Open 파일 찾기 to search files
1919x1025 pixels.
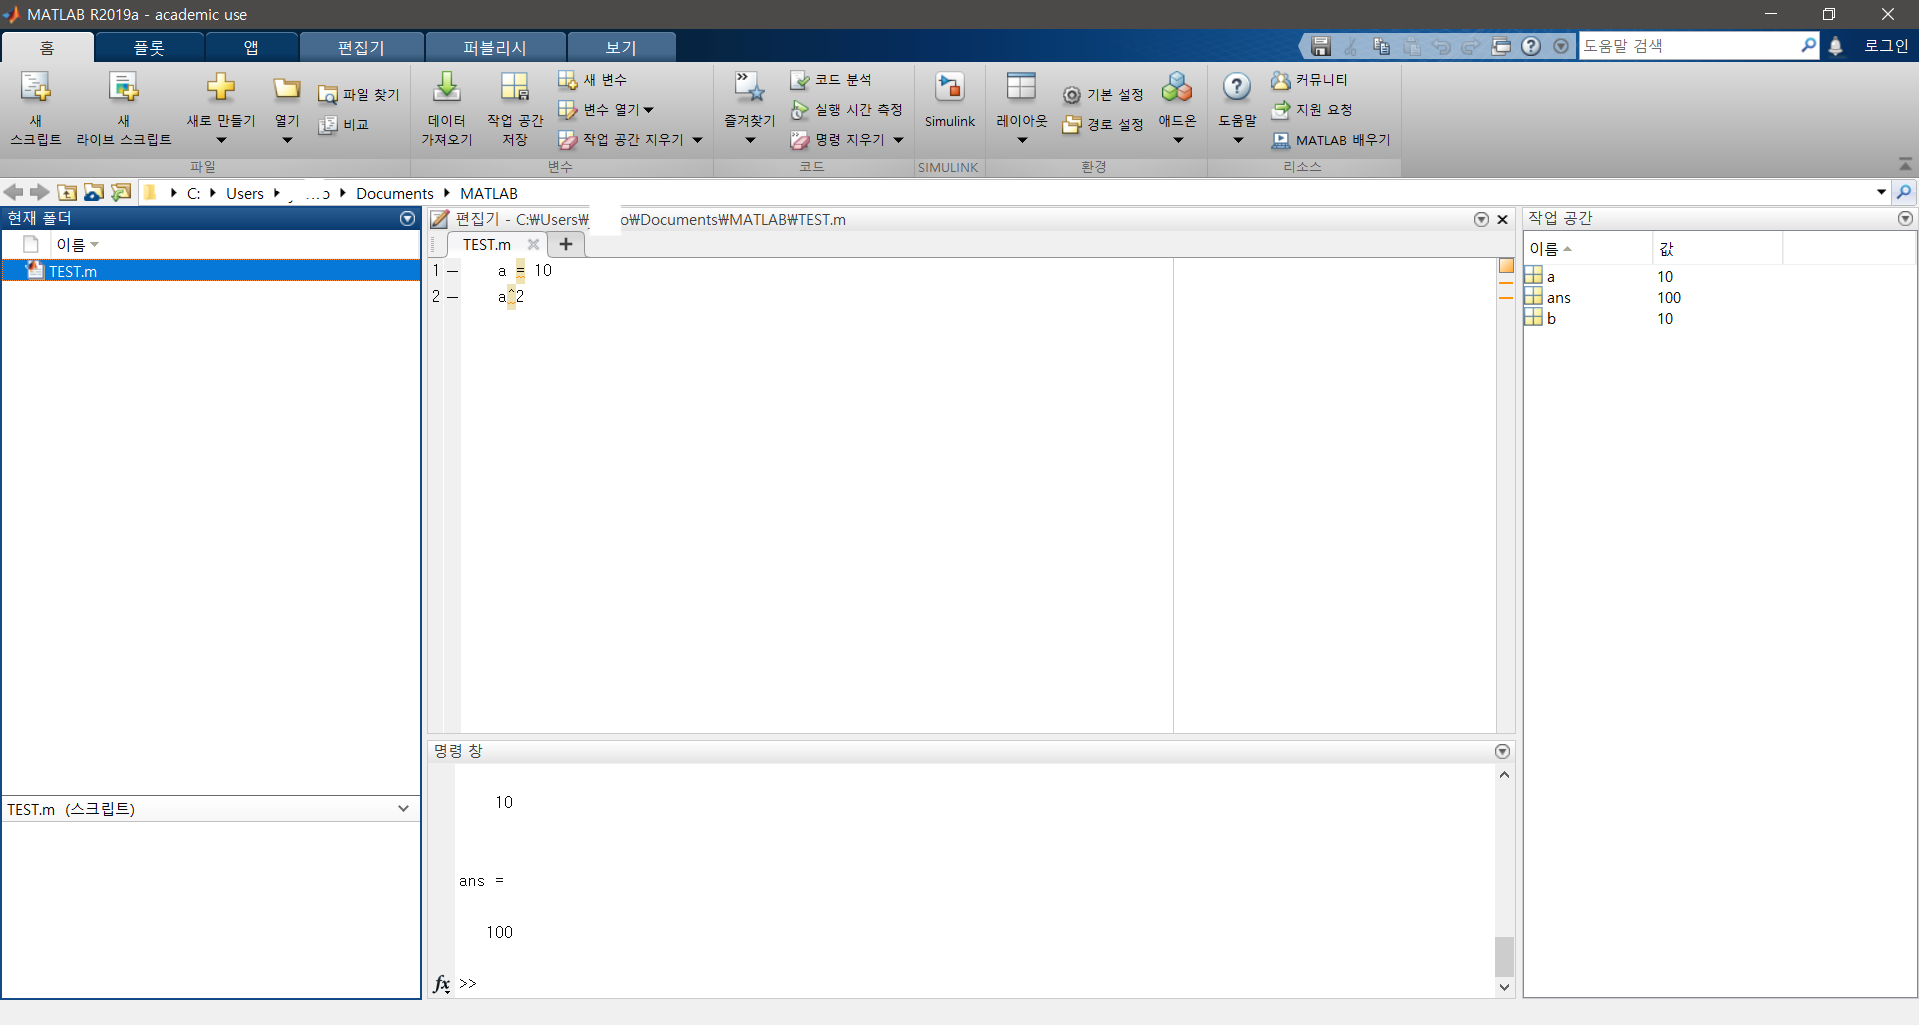pyautogui.click(x=358, y=94)
